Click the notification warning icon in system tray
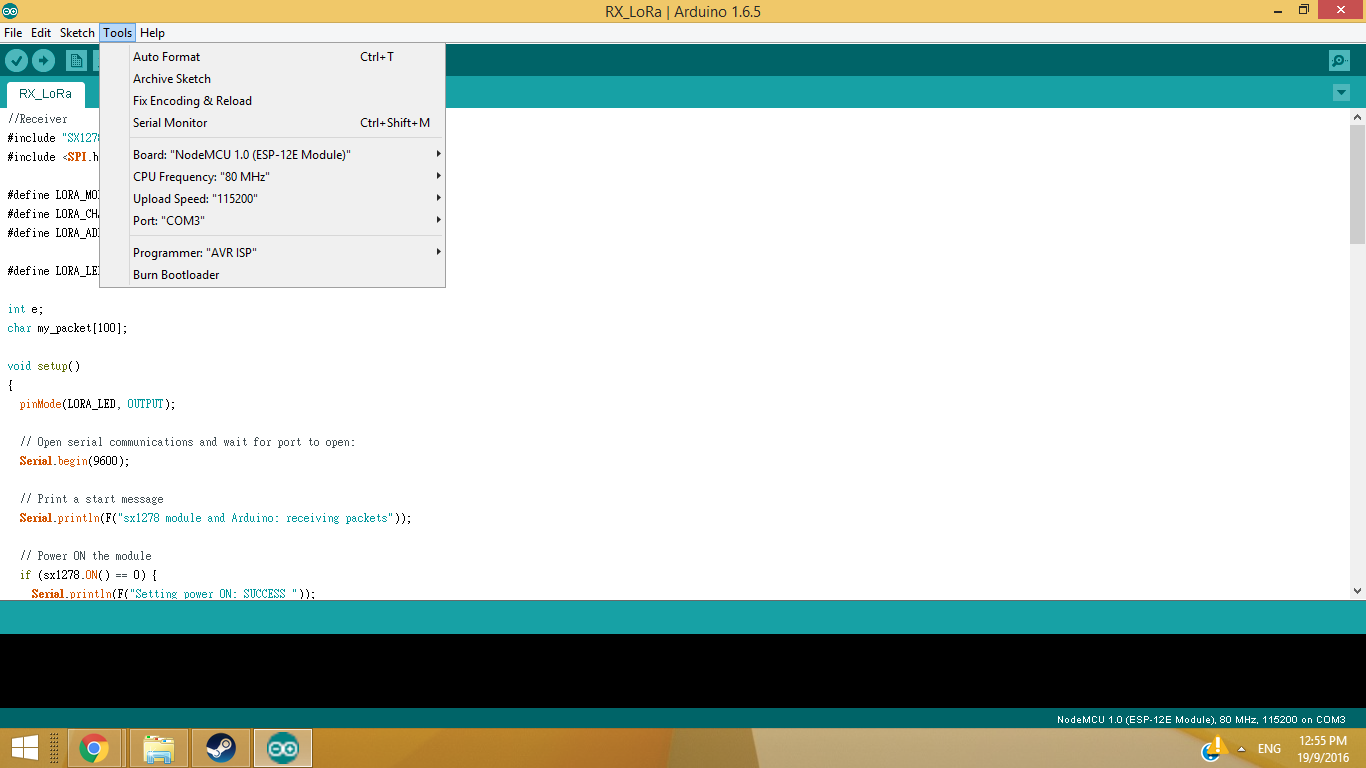The image size is (1366, 768). click(x=1216, y=747)
